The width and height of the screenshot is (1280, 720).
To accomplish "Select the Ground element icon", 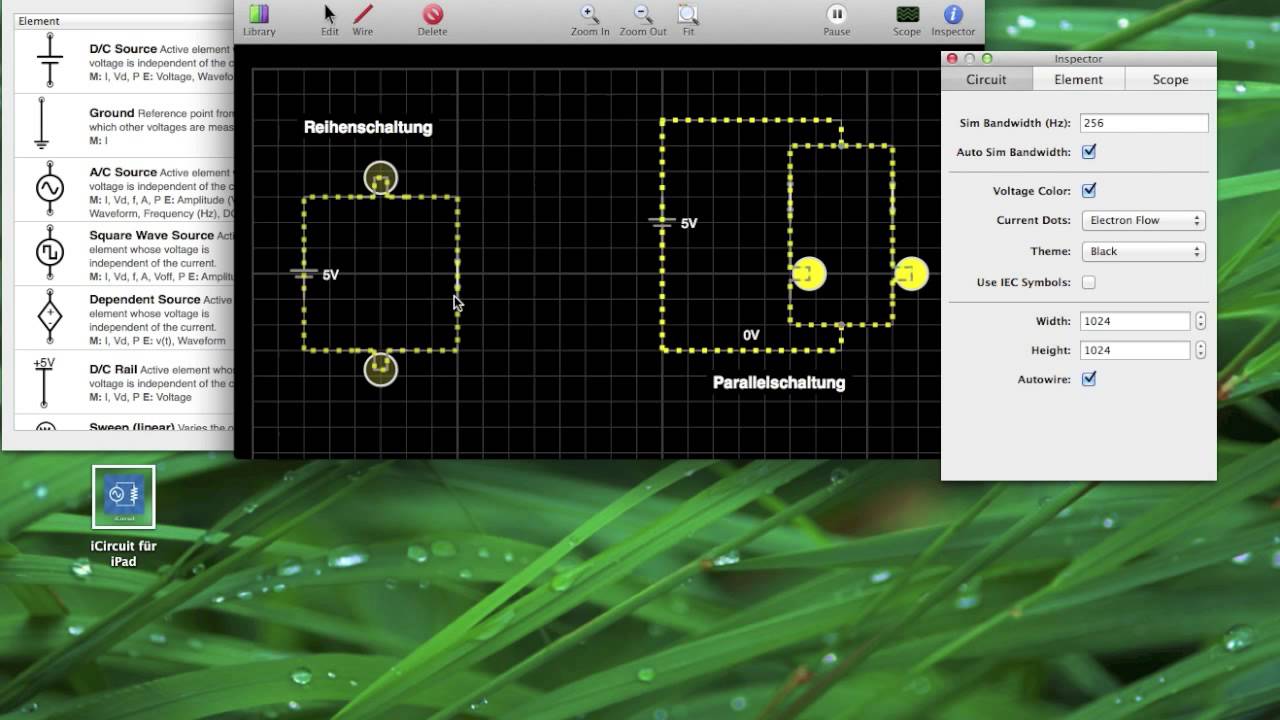I will (x=42, y=123).
